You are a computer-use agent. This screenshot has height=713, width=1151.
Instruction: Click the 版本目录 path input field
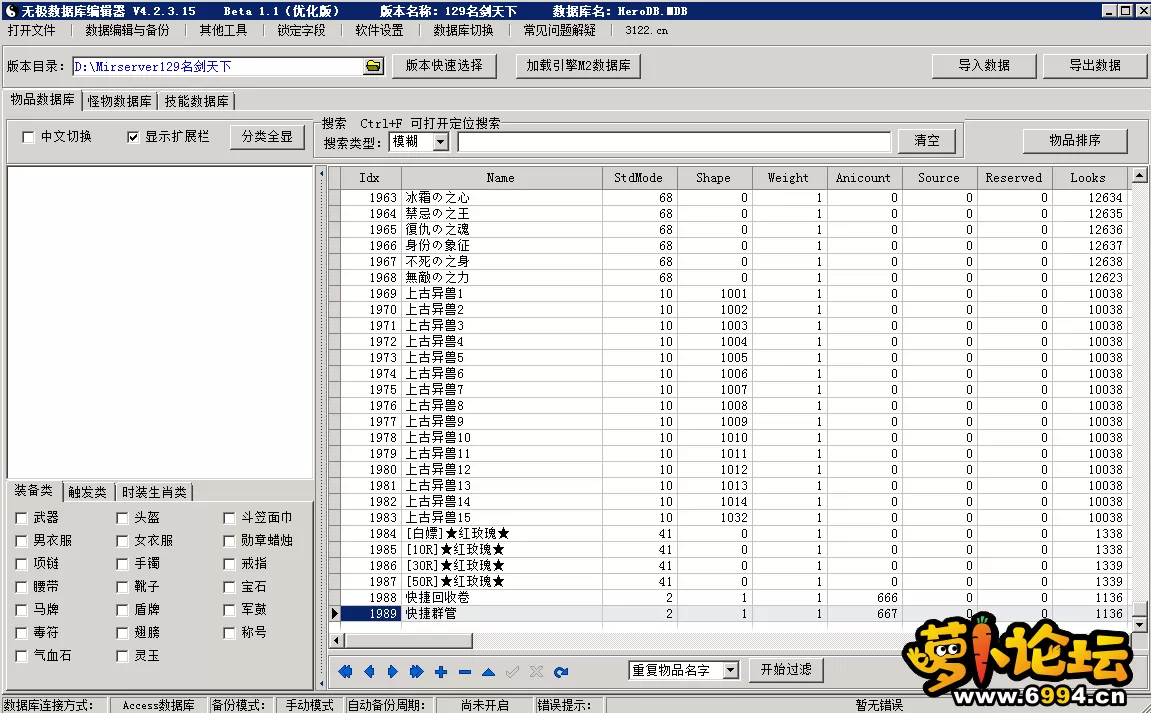[x=218, y=66]
